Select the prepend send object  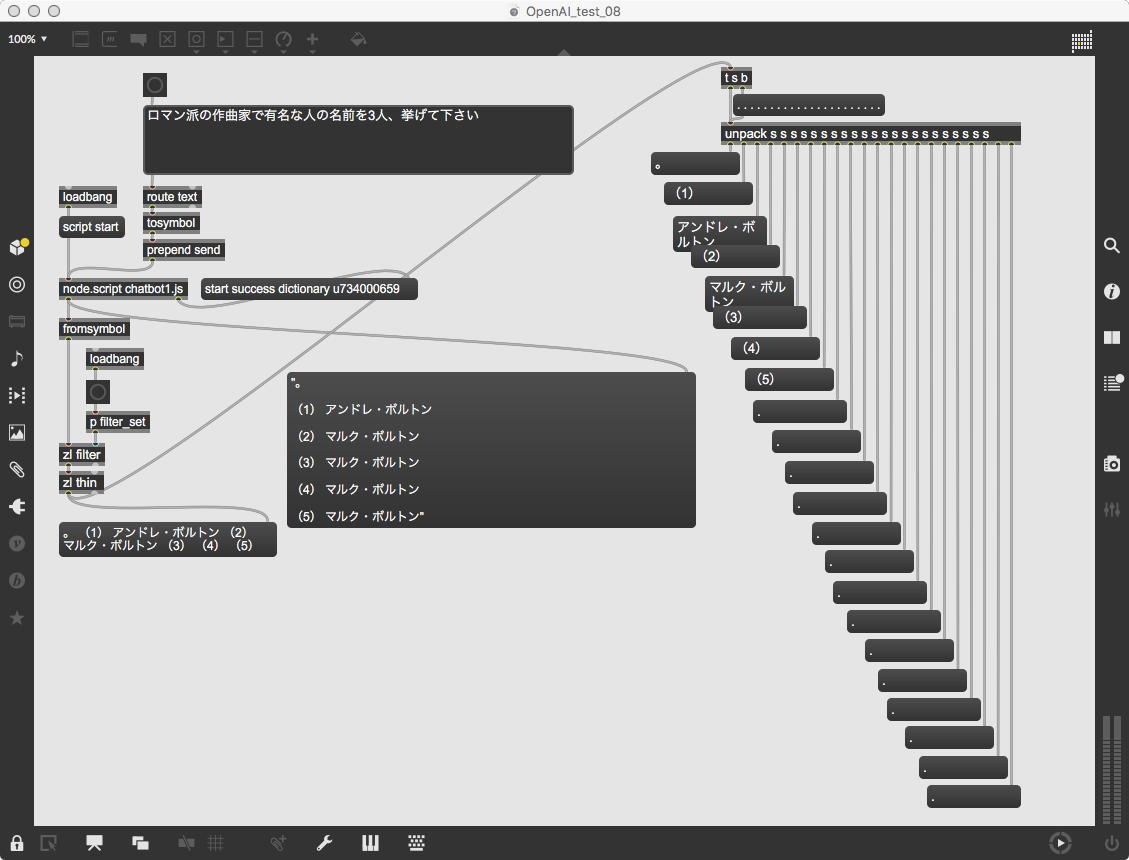184,250
